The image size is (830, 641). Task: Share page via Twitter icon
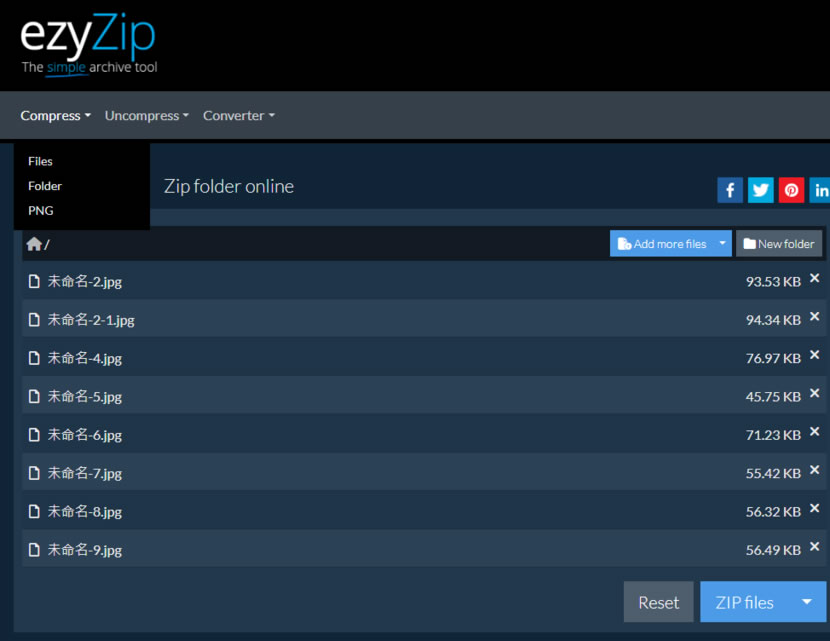pos(761,190)
